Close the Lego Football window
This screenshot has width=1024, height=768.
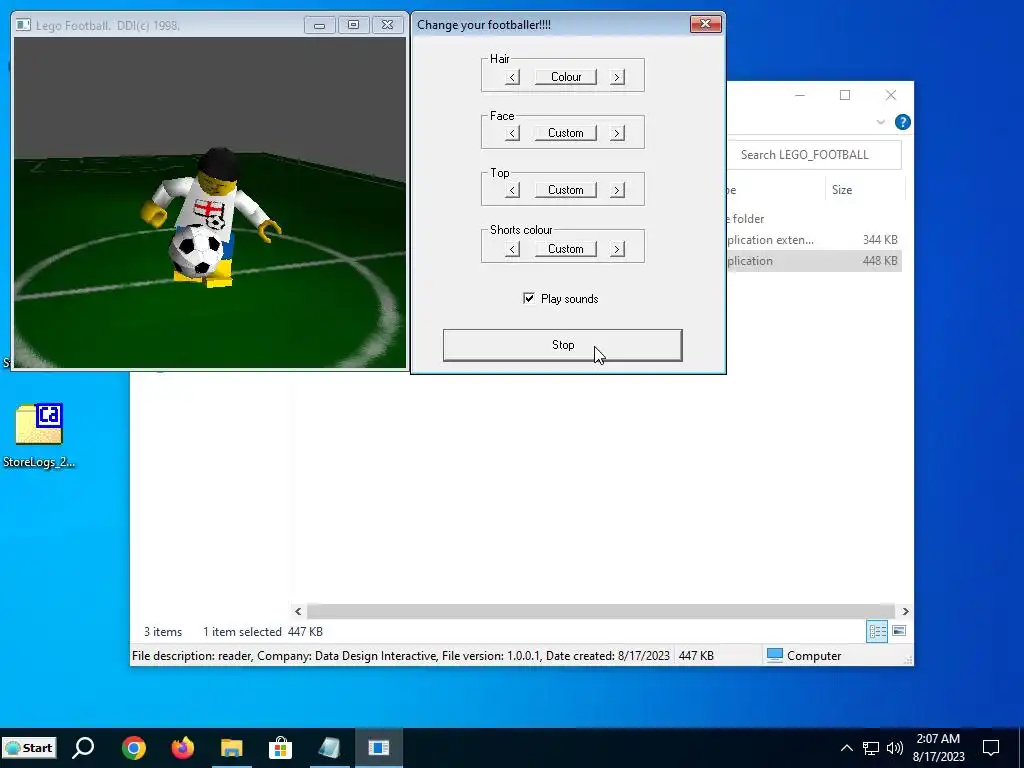click(x=387, y=25)
